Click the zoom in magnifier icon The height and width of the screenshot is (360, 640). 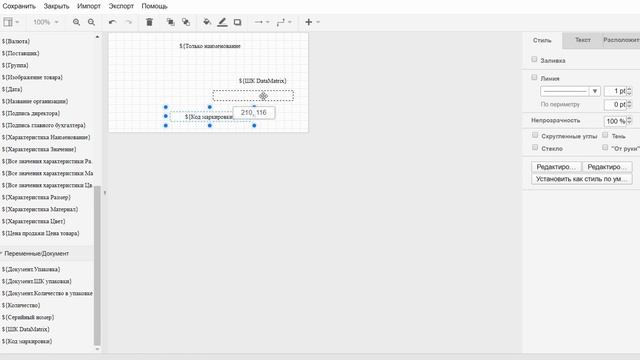coord(76,22)
